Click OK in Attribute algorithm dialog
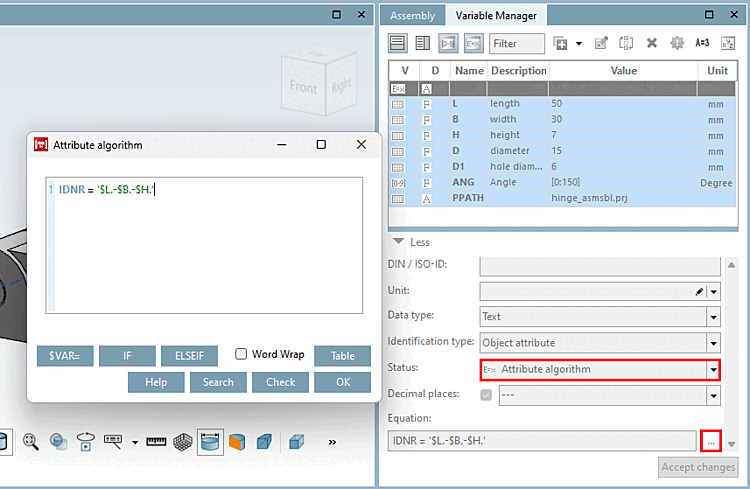The height and width of the screenshot is (489, 750). click(x=342, y=382)
